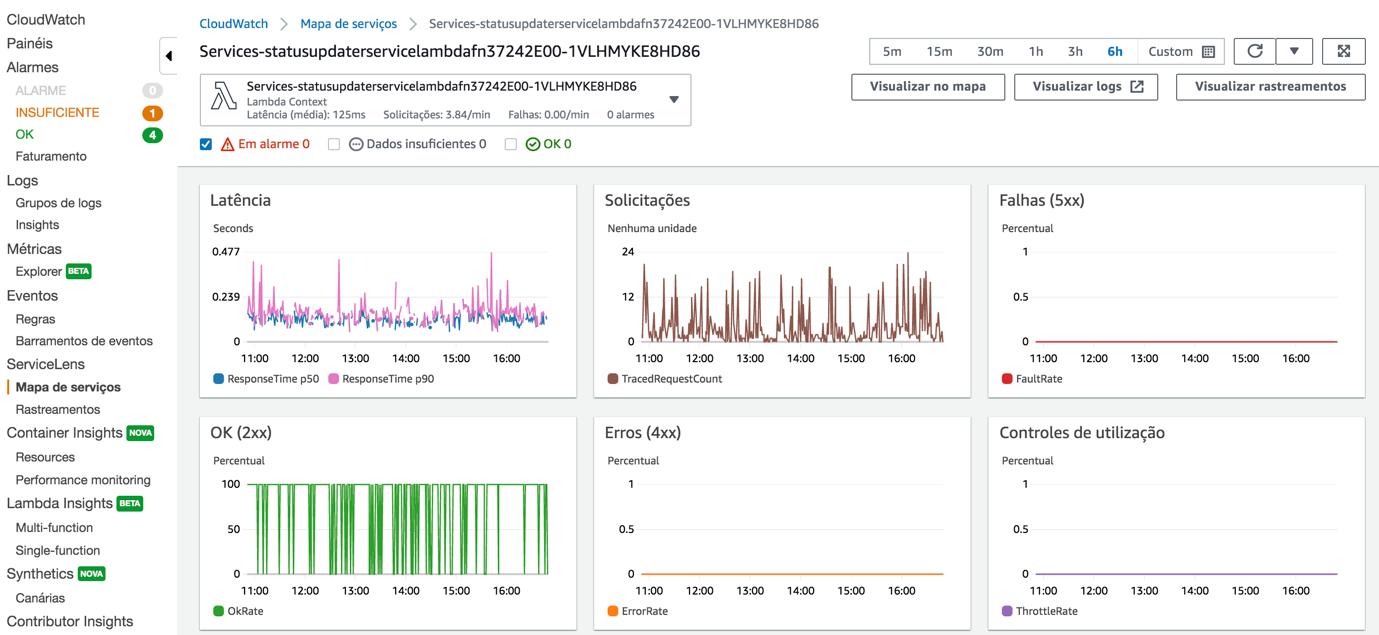The width and height of the screenshot is (1379, 635).
Task: Open Single-function under Lambda Insights
Action: tap(58, 551)
